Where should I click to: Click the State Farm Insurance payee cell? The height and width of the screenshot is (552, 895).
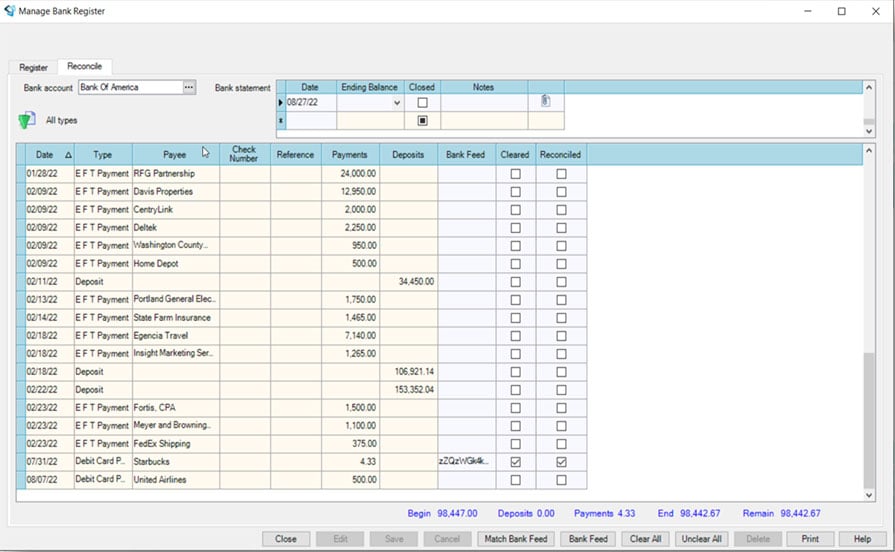[176, 317]
